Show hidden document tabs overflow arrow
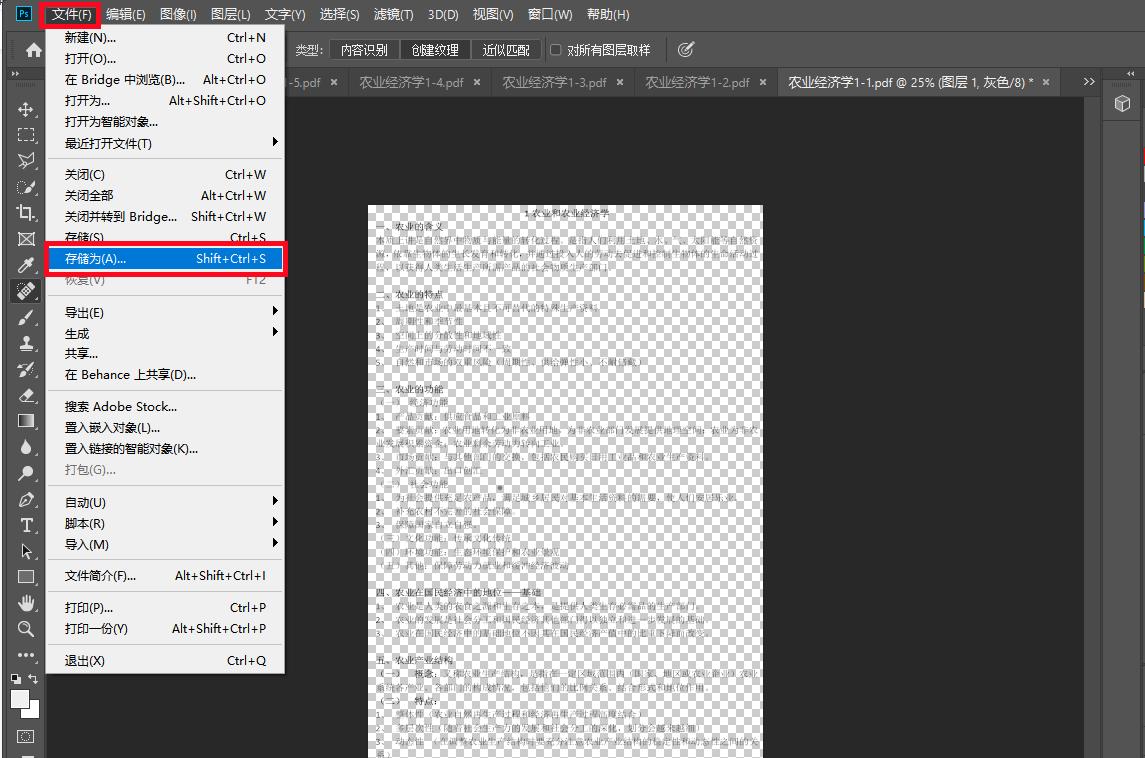This screenshot has height=758, width=1145. coord(1089,82)
